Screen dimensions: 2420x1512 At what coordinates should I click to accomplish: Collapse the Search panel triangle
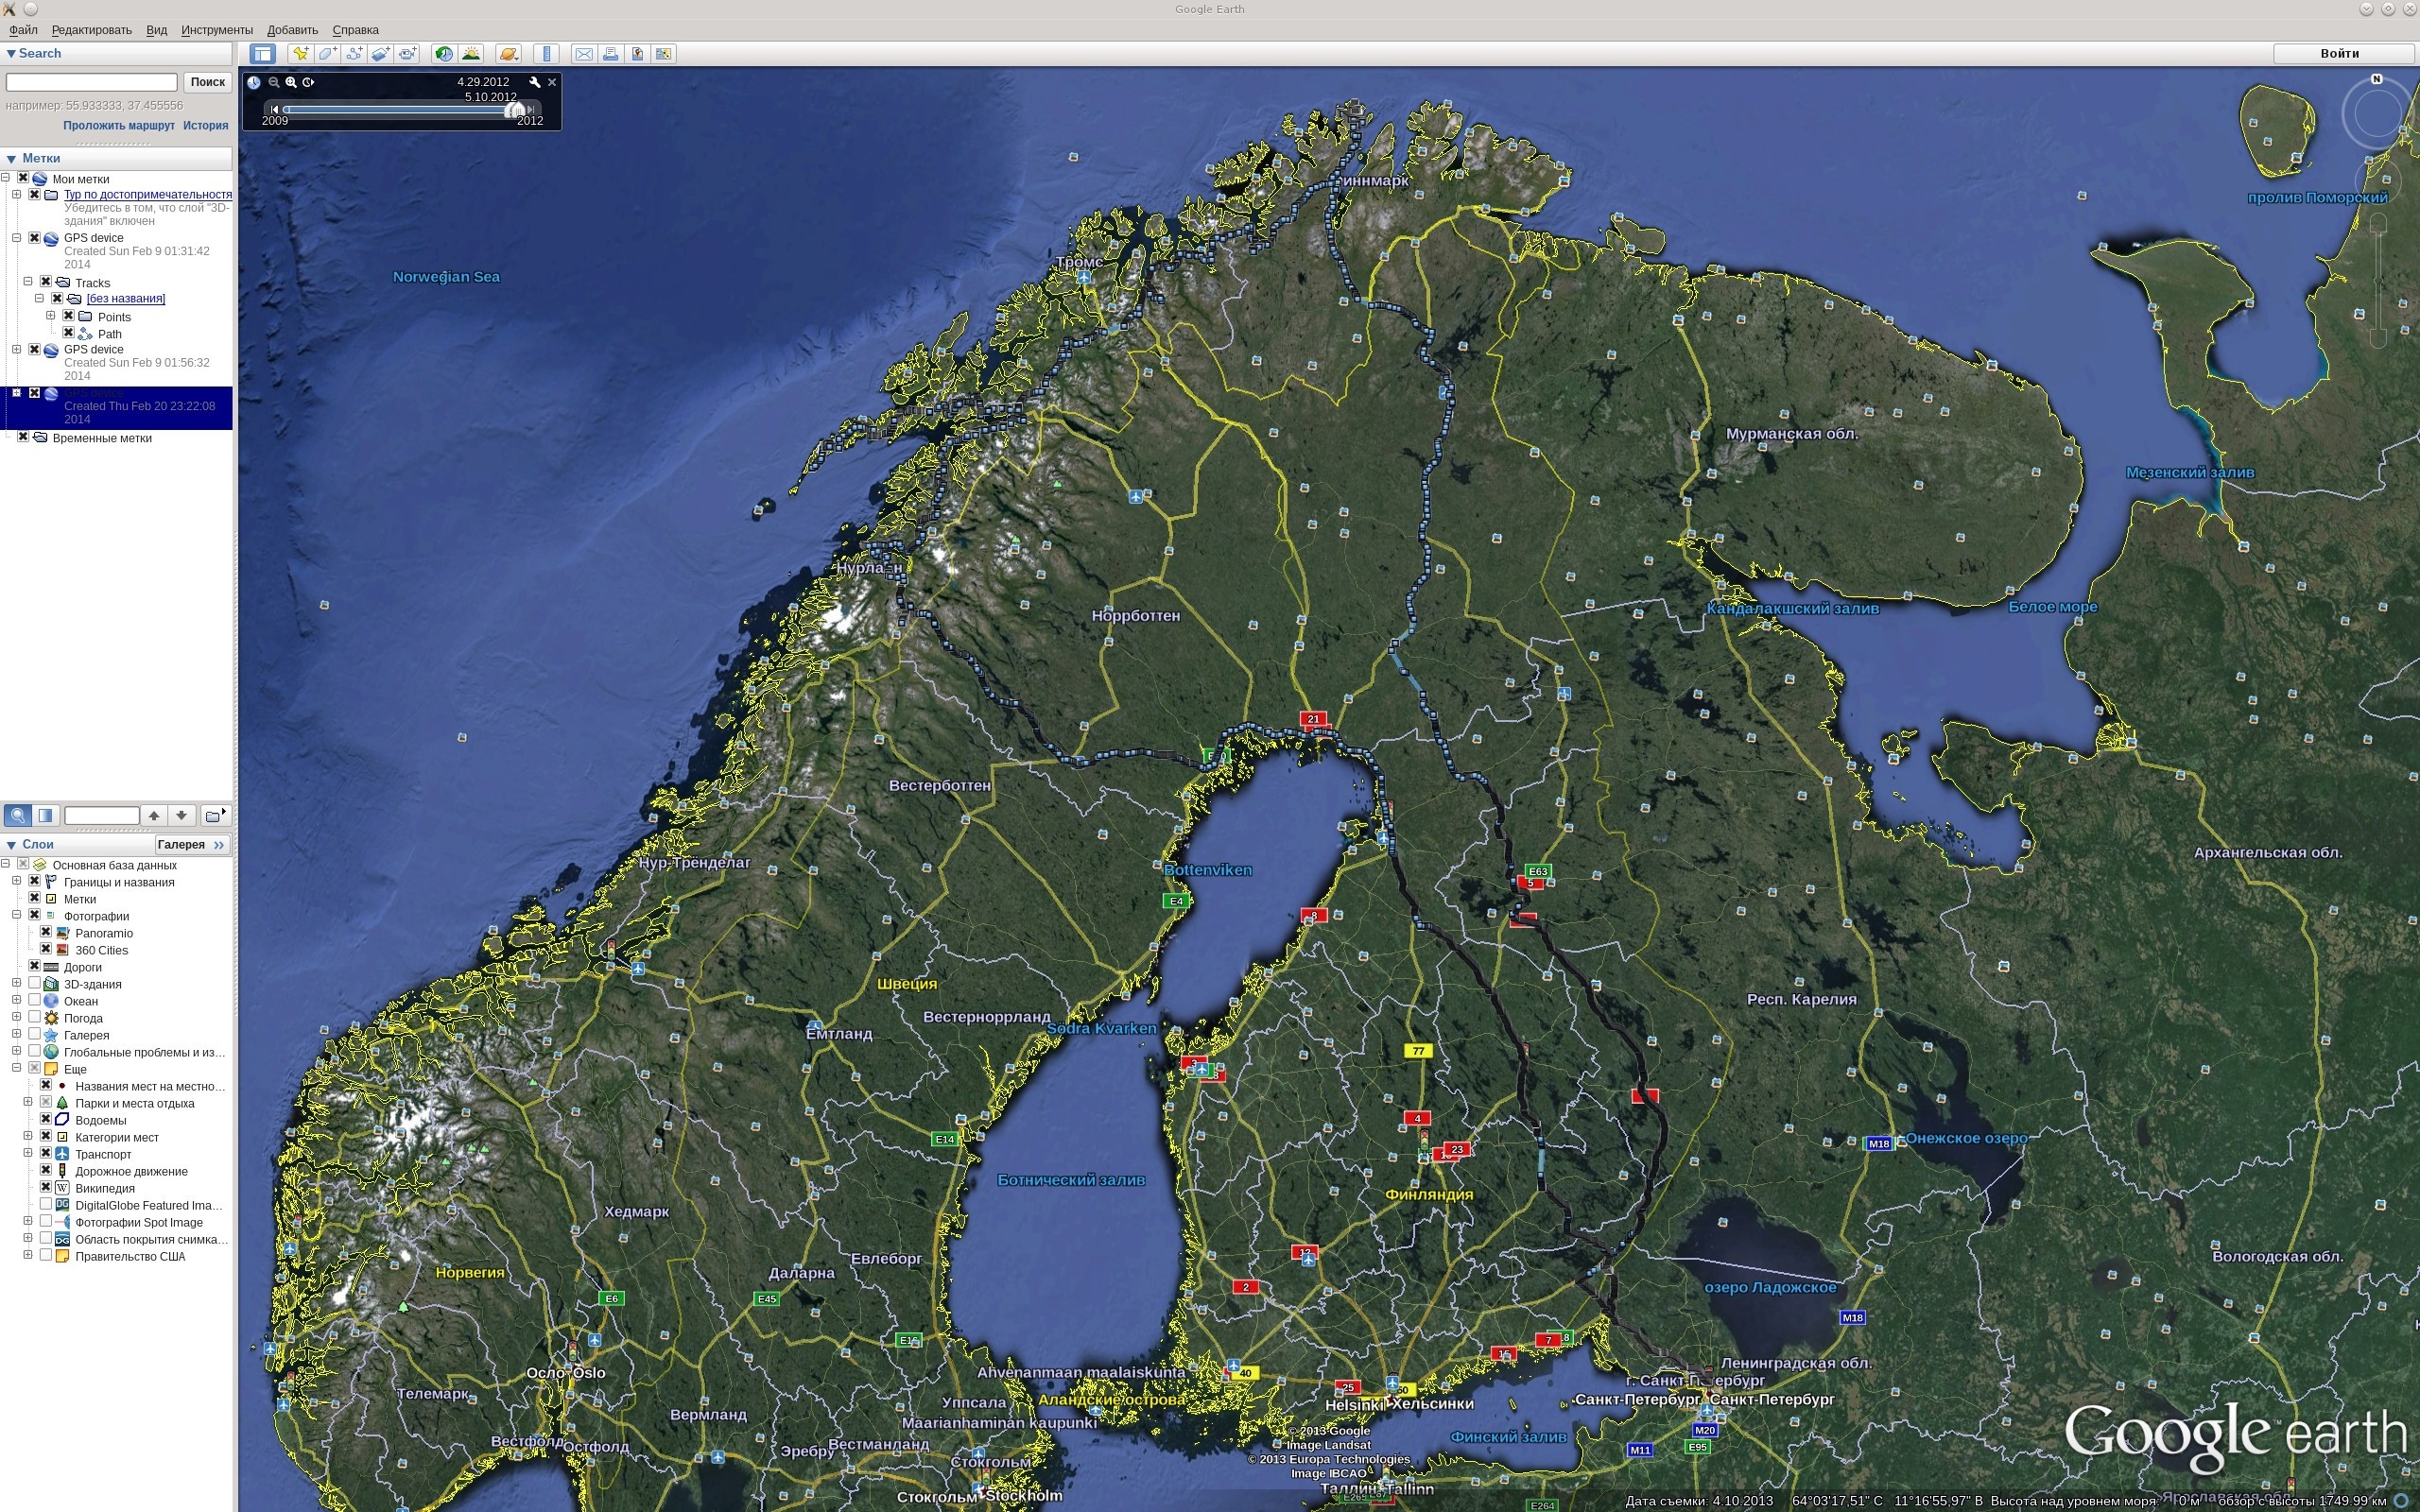11,54
